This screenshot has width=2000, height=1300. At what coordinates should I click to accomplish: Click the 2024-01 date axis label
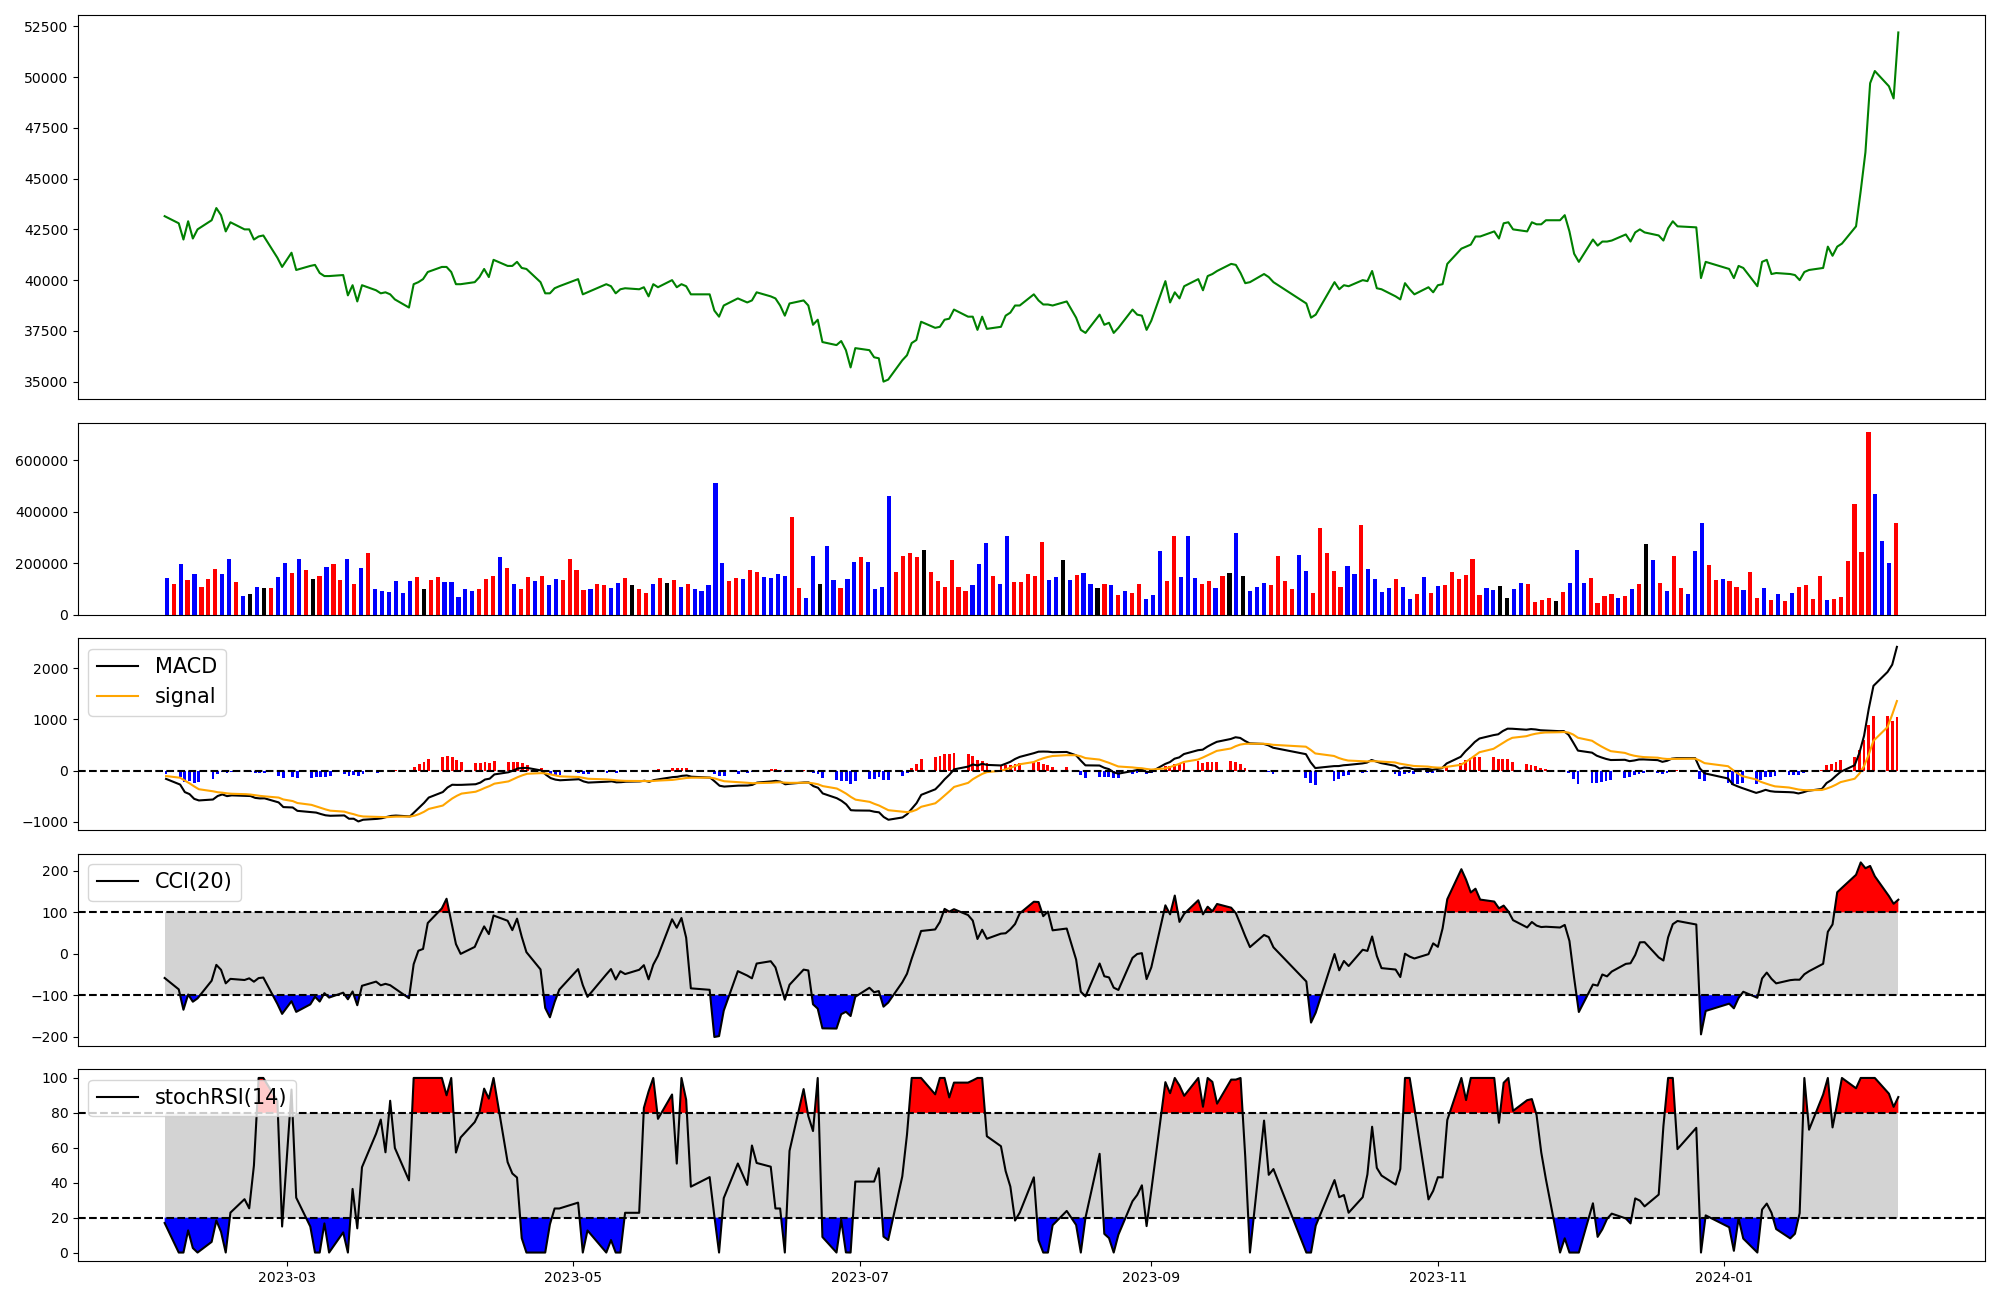click(x=1724, y=1276)
